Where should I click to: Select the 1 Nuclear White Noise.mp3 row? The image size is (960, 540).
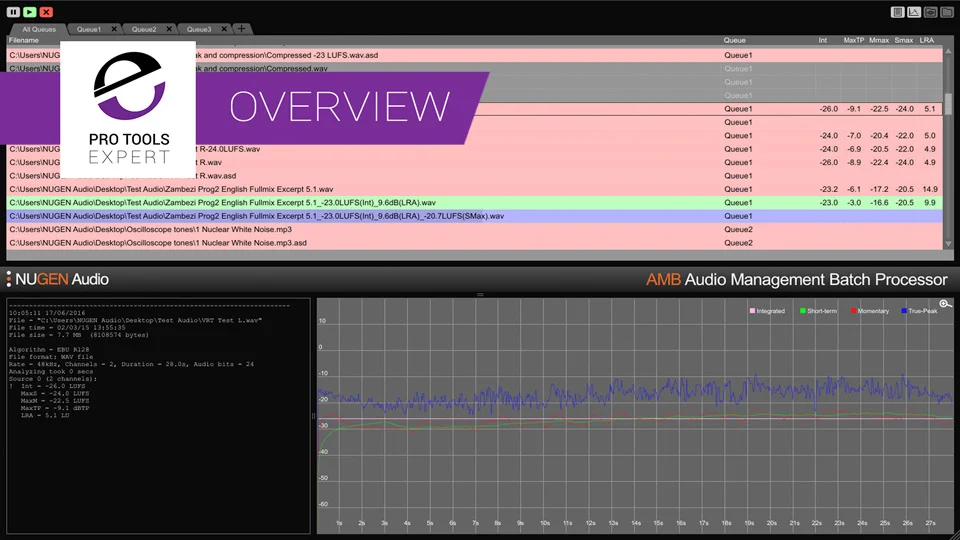(x=474, y=230)
